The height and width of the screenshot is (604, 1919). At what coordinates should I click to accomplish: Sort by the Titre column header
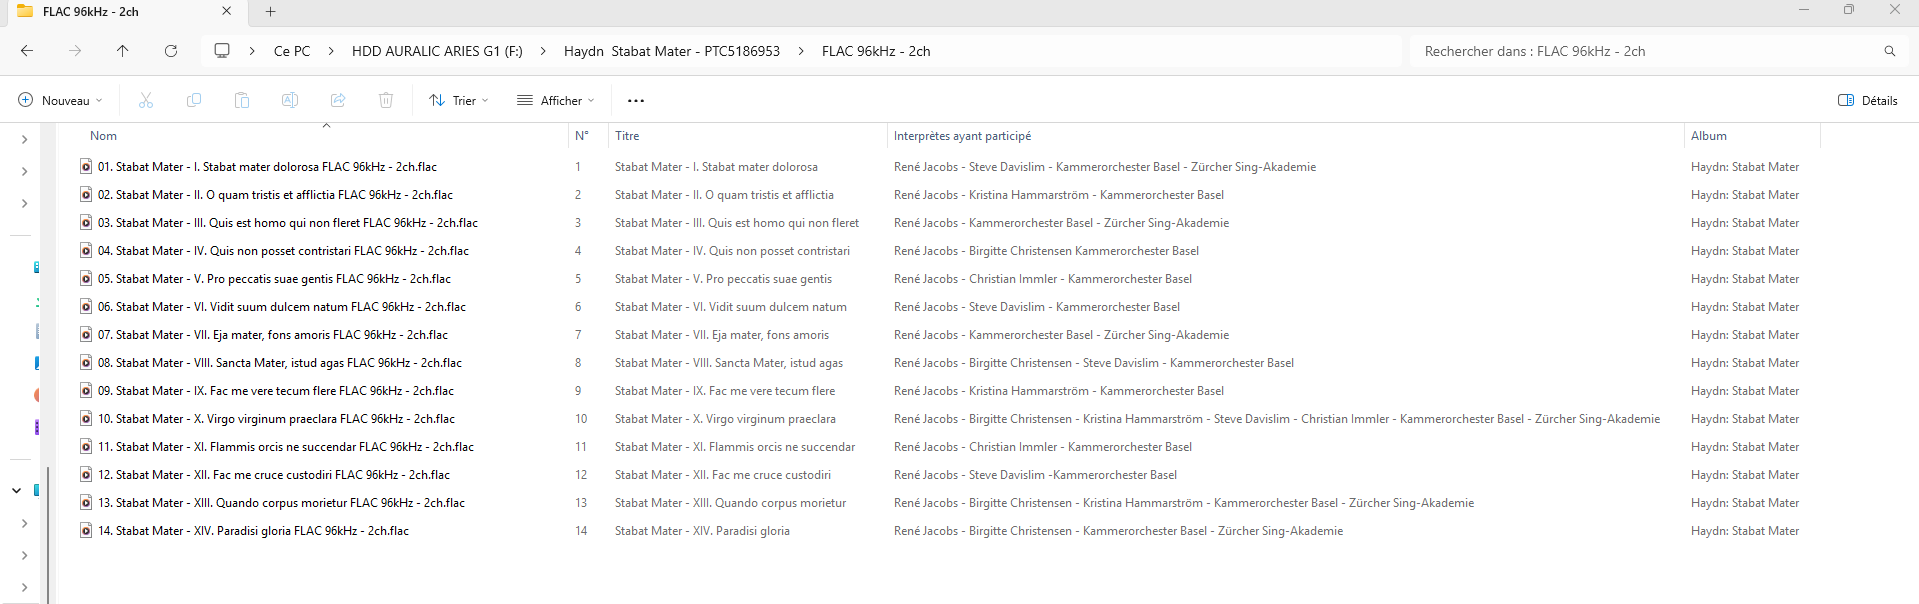(627, 136)
